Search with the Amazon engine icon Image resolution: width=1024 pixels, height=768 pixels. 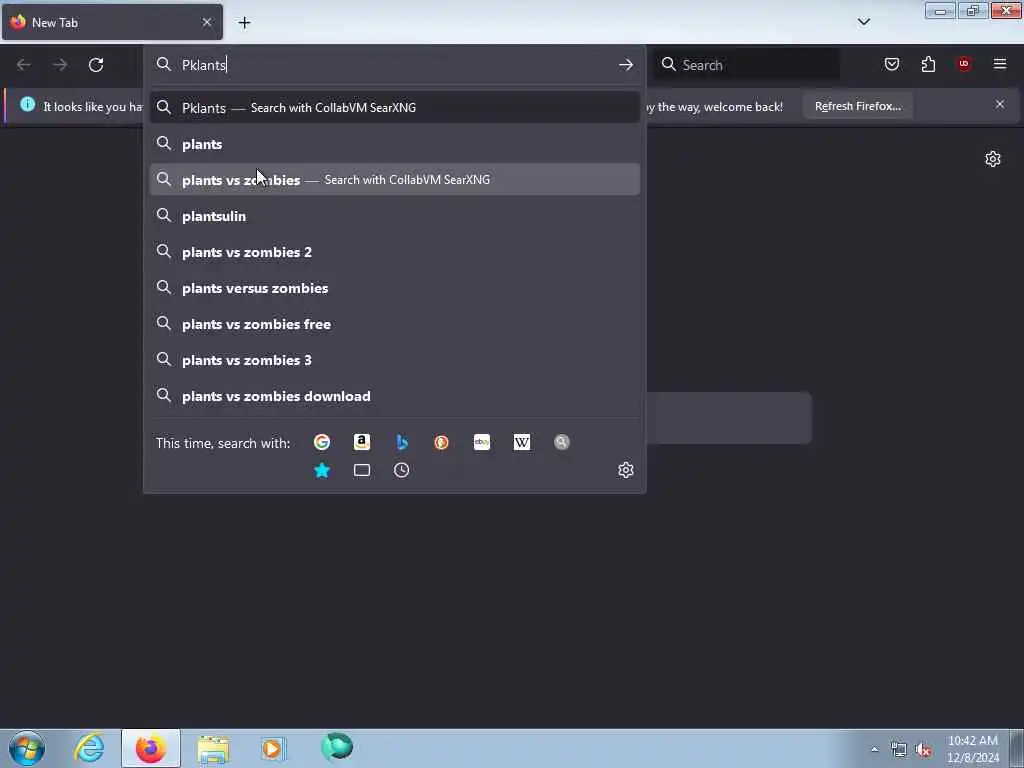(362, 442)
